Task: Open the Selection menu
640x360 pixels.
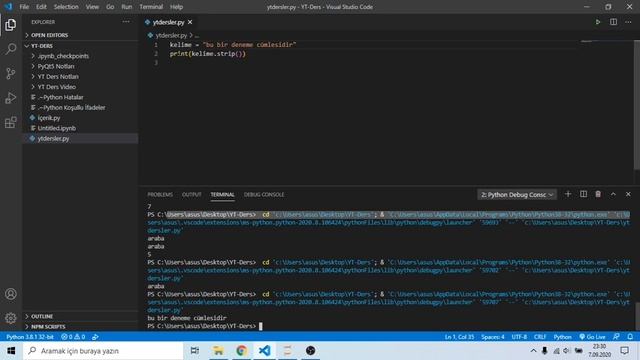Action: pos(66,7)
